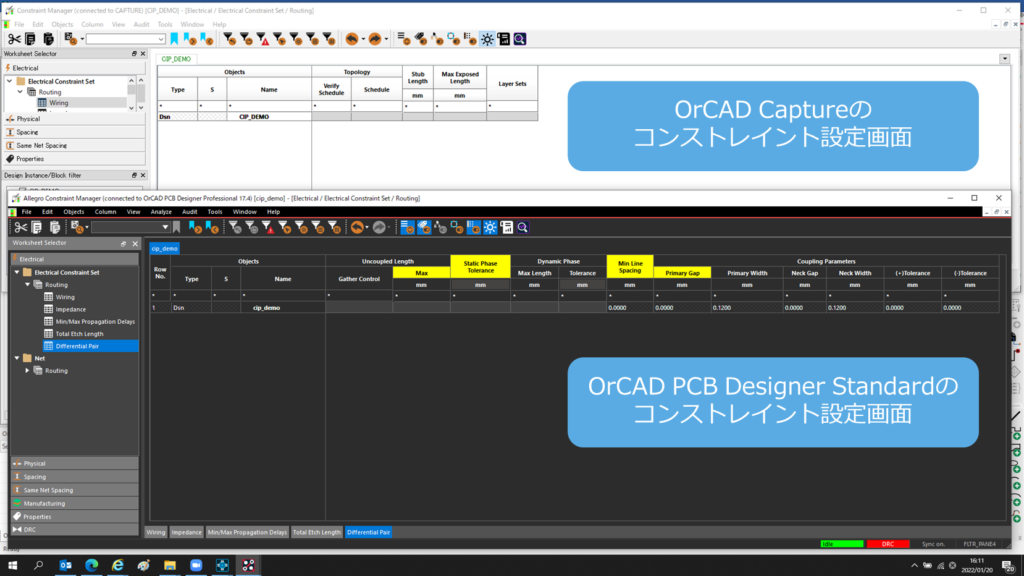This screenshot has height=576, width=1024.
Task: Open the Spacing domain in Allegro Worksheet Selector
Action: 74,477
